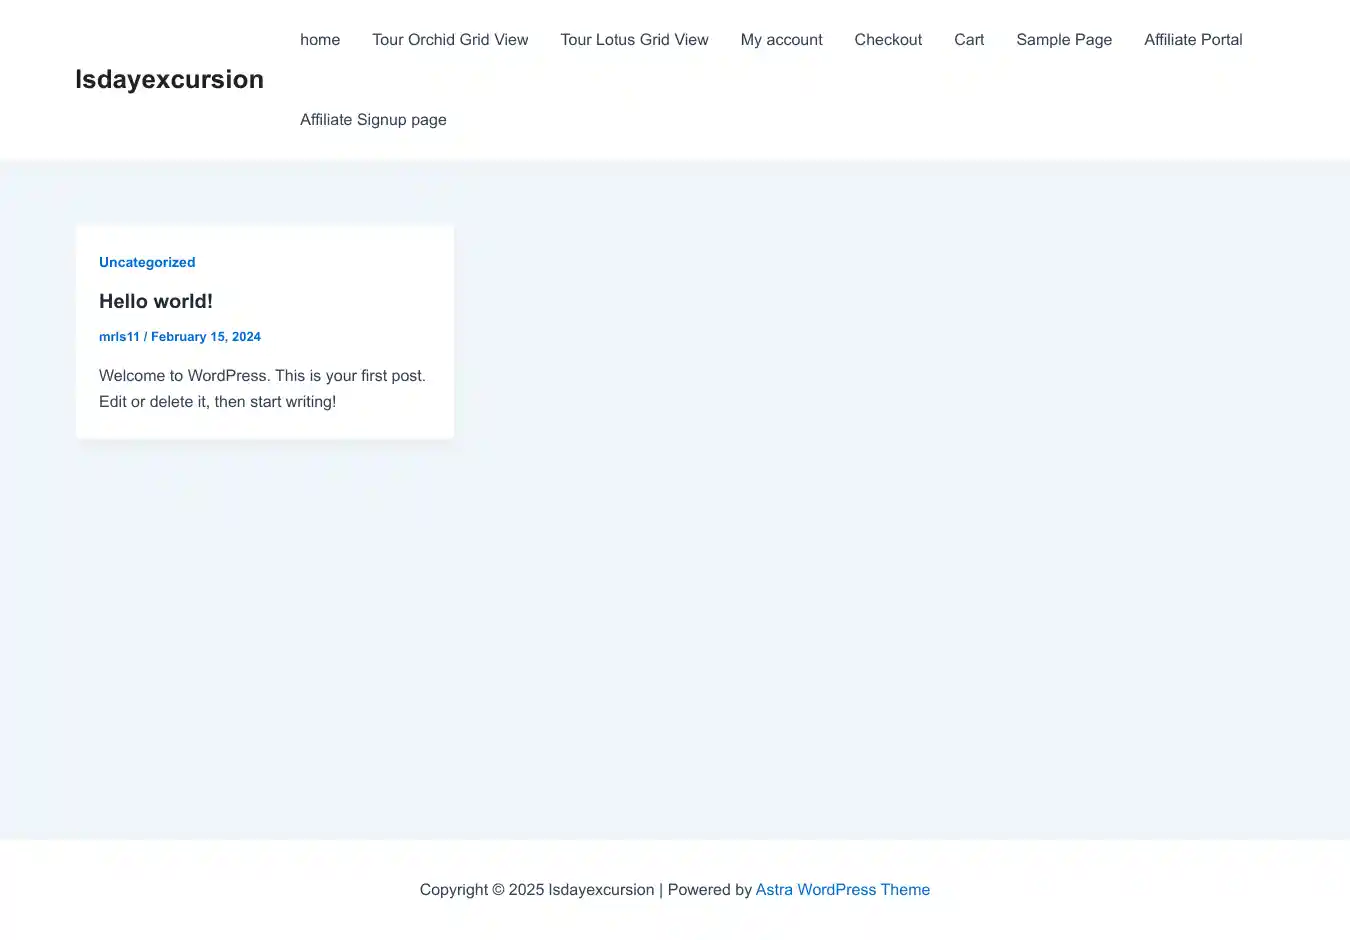Screen dimensions: 1350x940
Task: Open Sample Page from navigation
Action: click(x=1064, y=40)
